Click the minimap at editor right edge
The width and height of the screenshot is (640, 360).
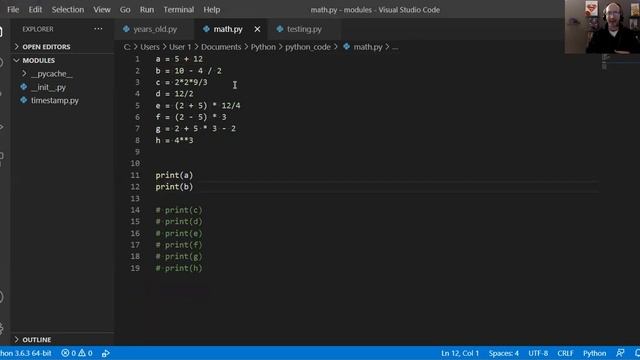pyautogui.click(x=604, y=62)
